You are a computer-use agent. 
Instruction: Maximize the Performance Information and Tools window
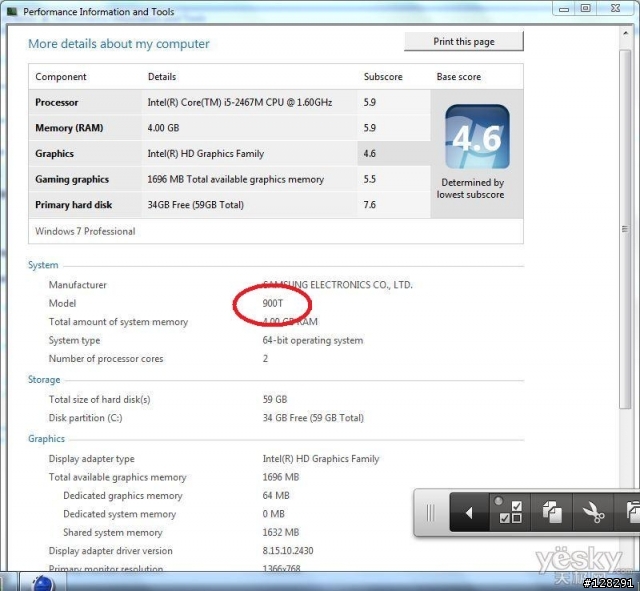tap(585, 8)
